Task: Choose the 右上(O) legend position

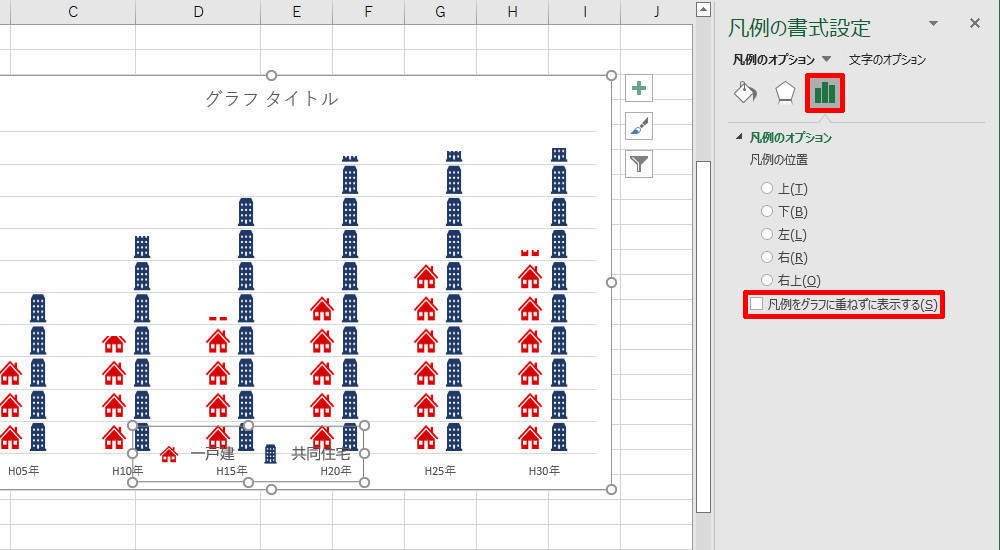Action: [x=767, y=280]
